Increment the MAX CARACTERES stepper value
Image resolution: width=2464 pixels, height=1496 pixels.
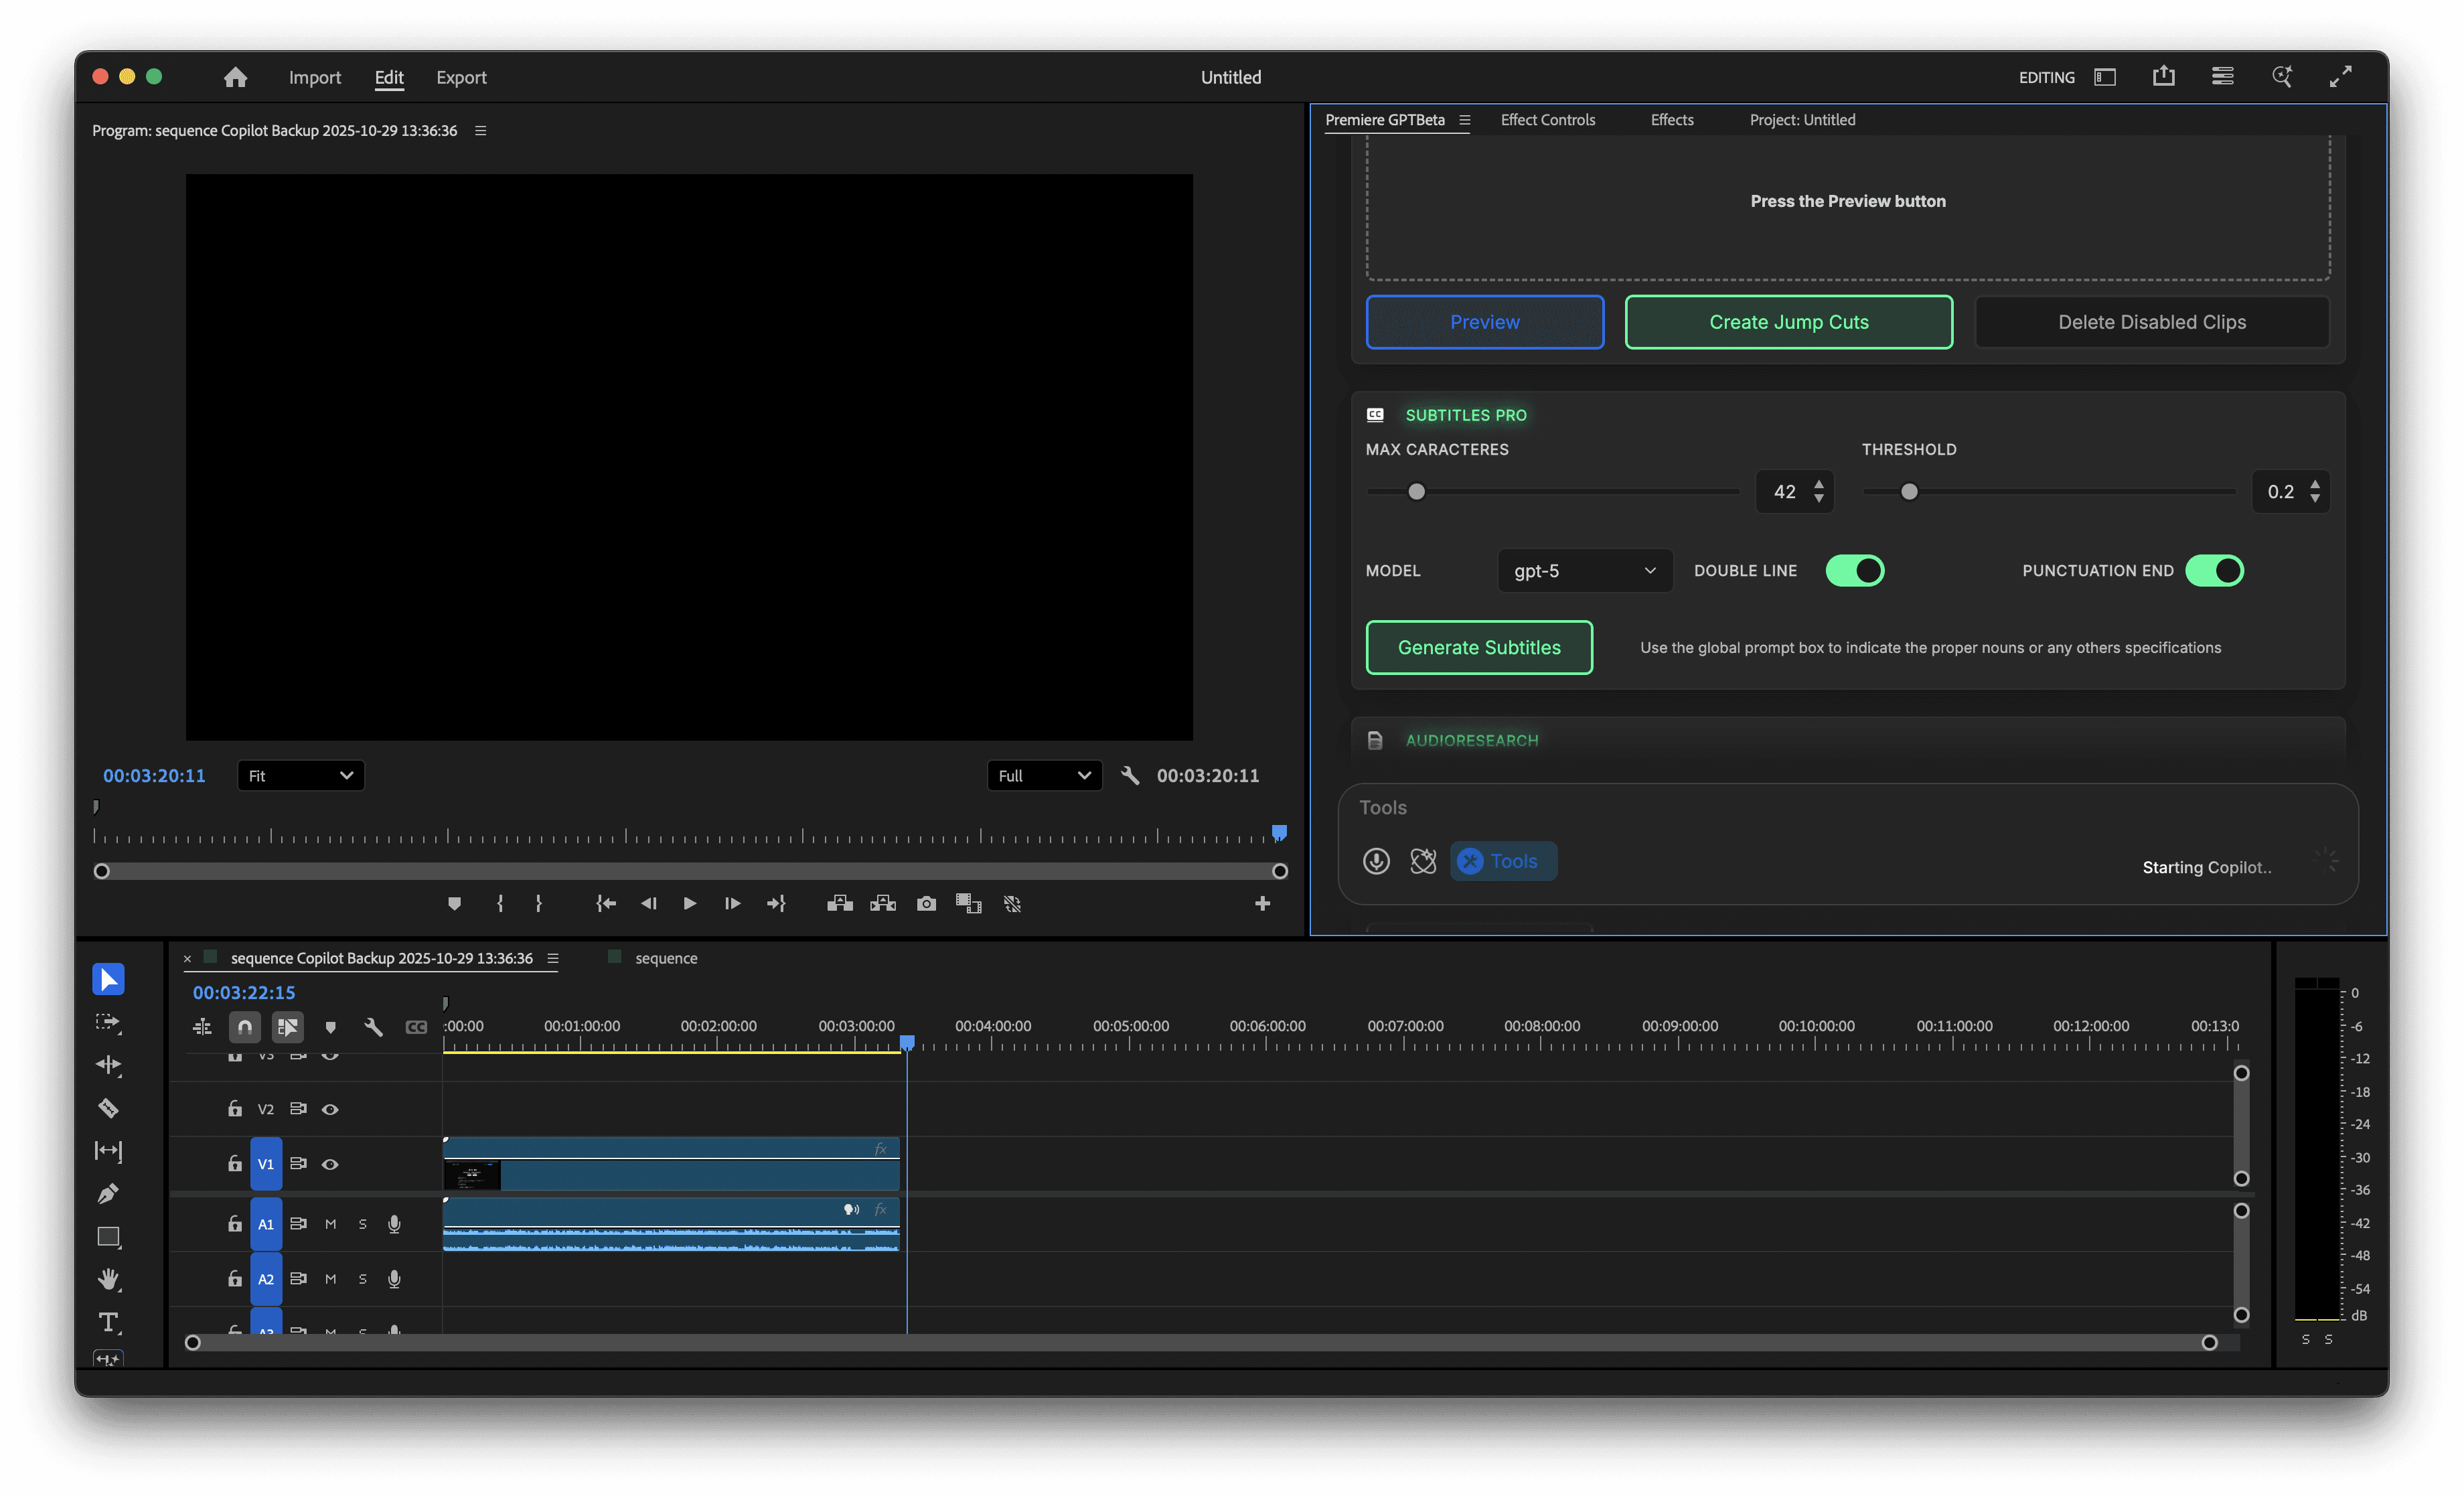tap(1818, 484)
